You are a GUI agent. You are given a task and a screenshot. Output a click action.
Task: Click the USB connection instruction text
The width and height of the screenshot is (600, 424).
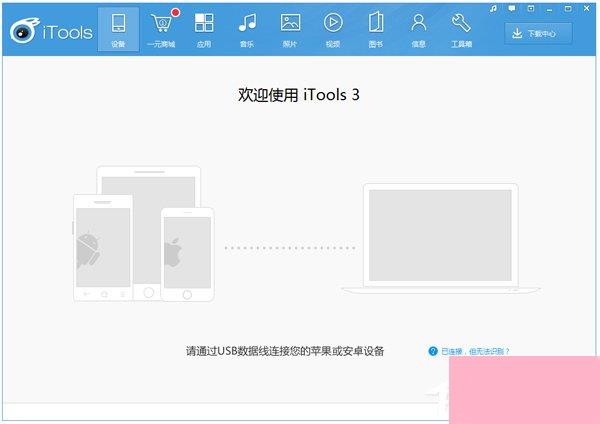tap(285, 351)
